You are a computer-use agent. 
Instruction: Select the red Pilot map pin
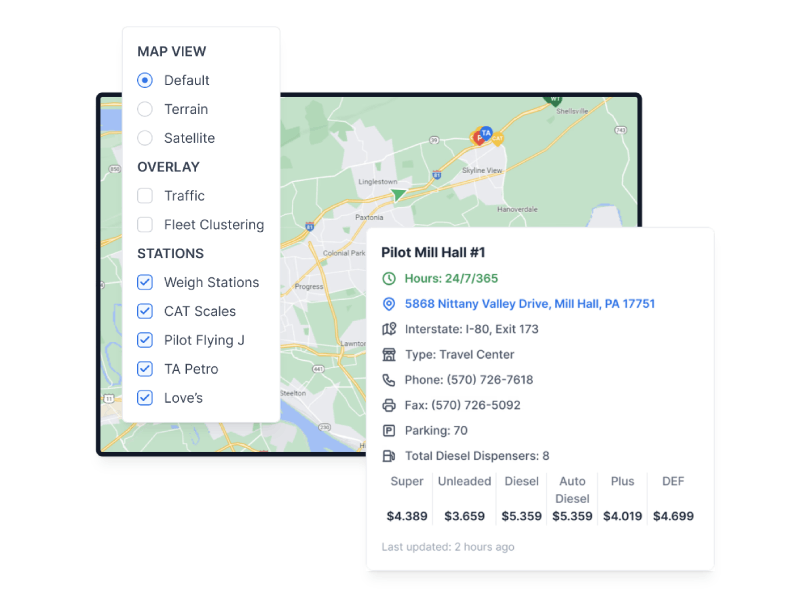479,138
